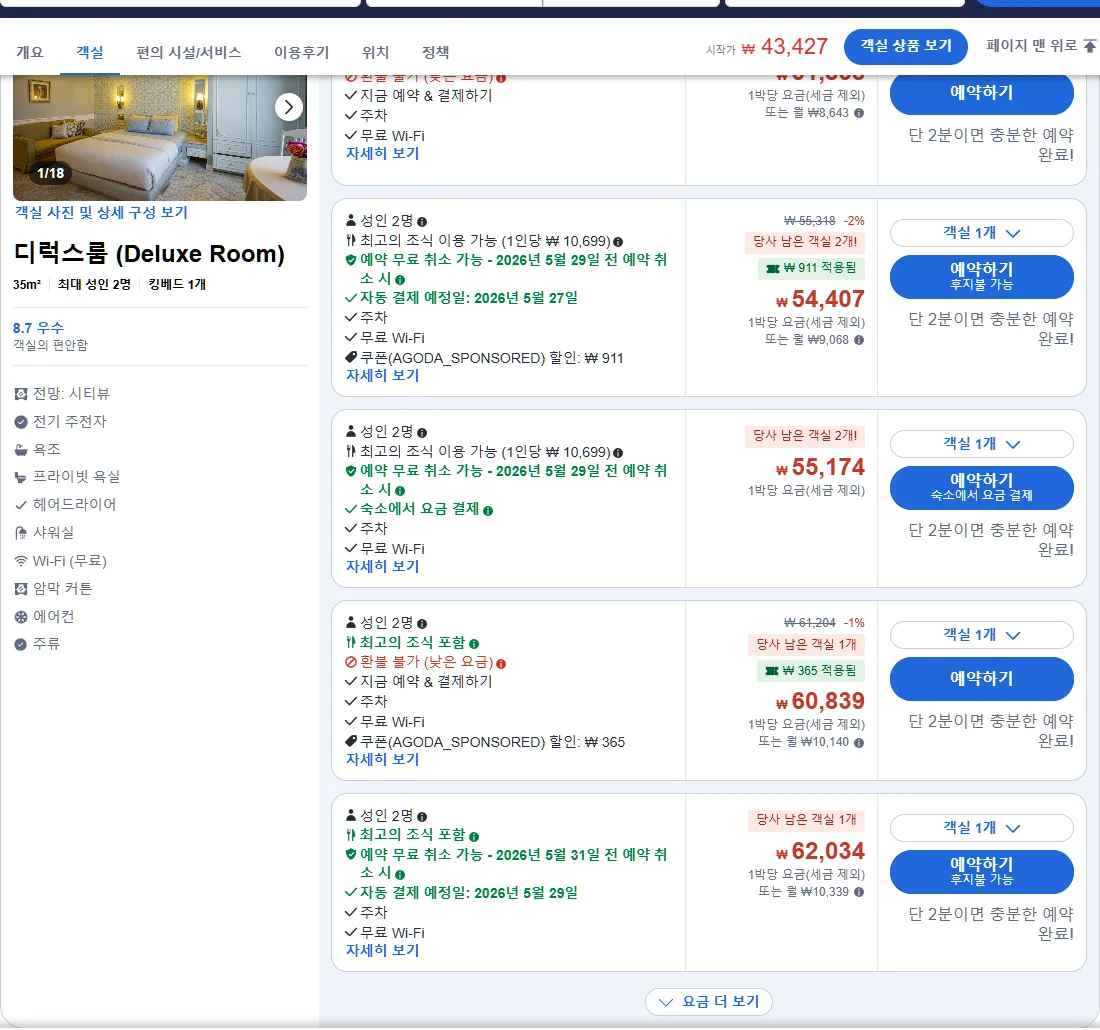Click 자세히 보기 in the ₩60,839 offer

pos(382,759)
